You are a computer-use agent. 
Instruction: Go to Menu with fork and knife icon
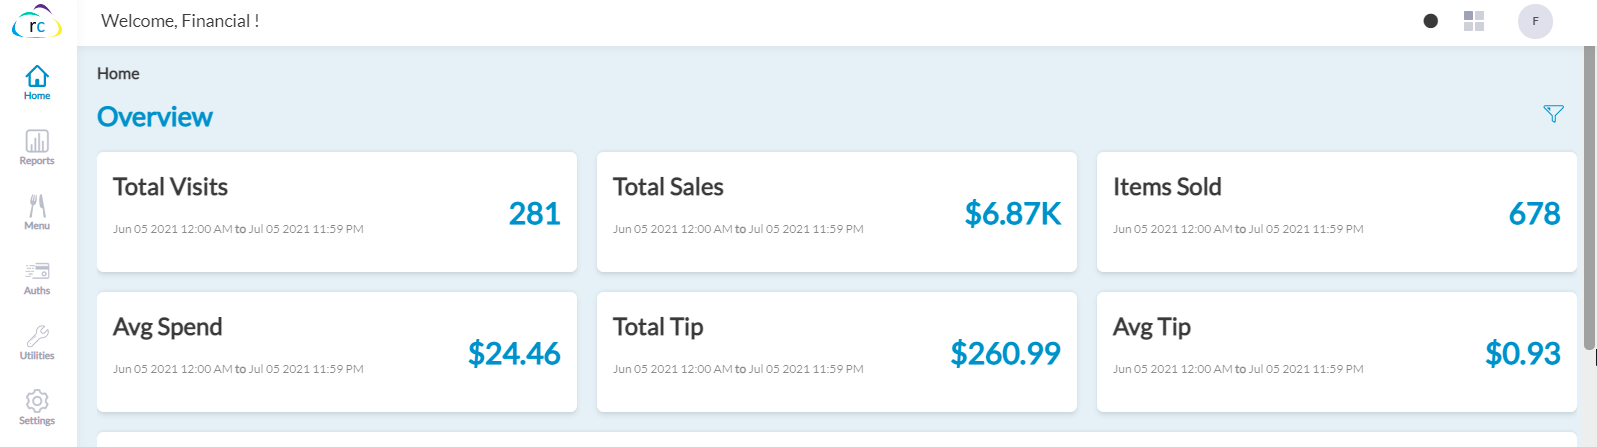coord(37,212)
